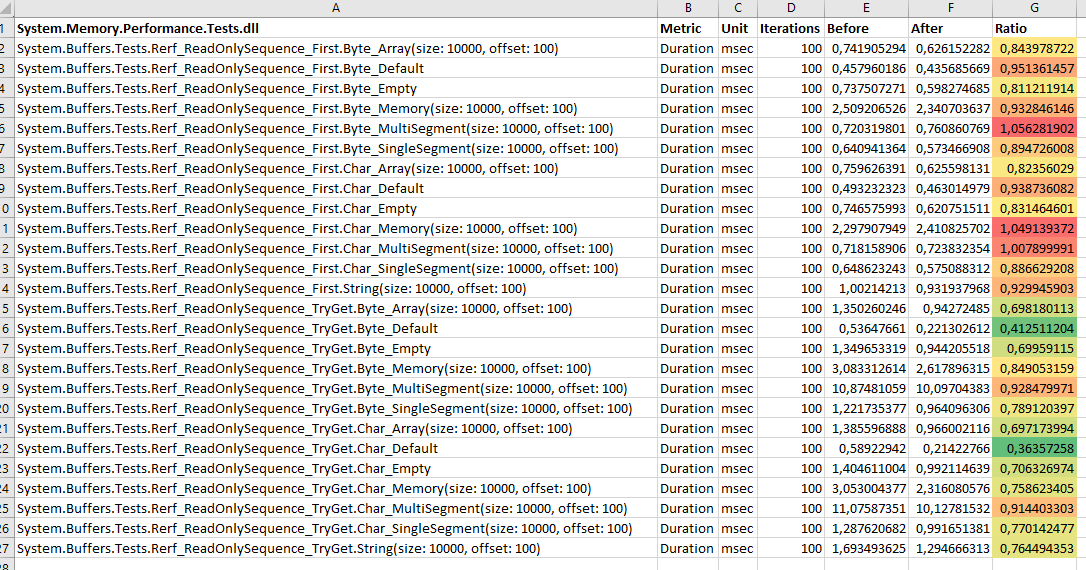The image size is (1086, 570).
Task: Click After value 0,21422766
Action: (x=950, y=449)
